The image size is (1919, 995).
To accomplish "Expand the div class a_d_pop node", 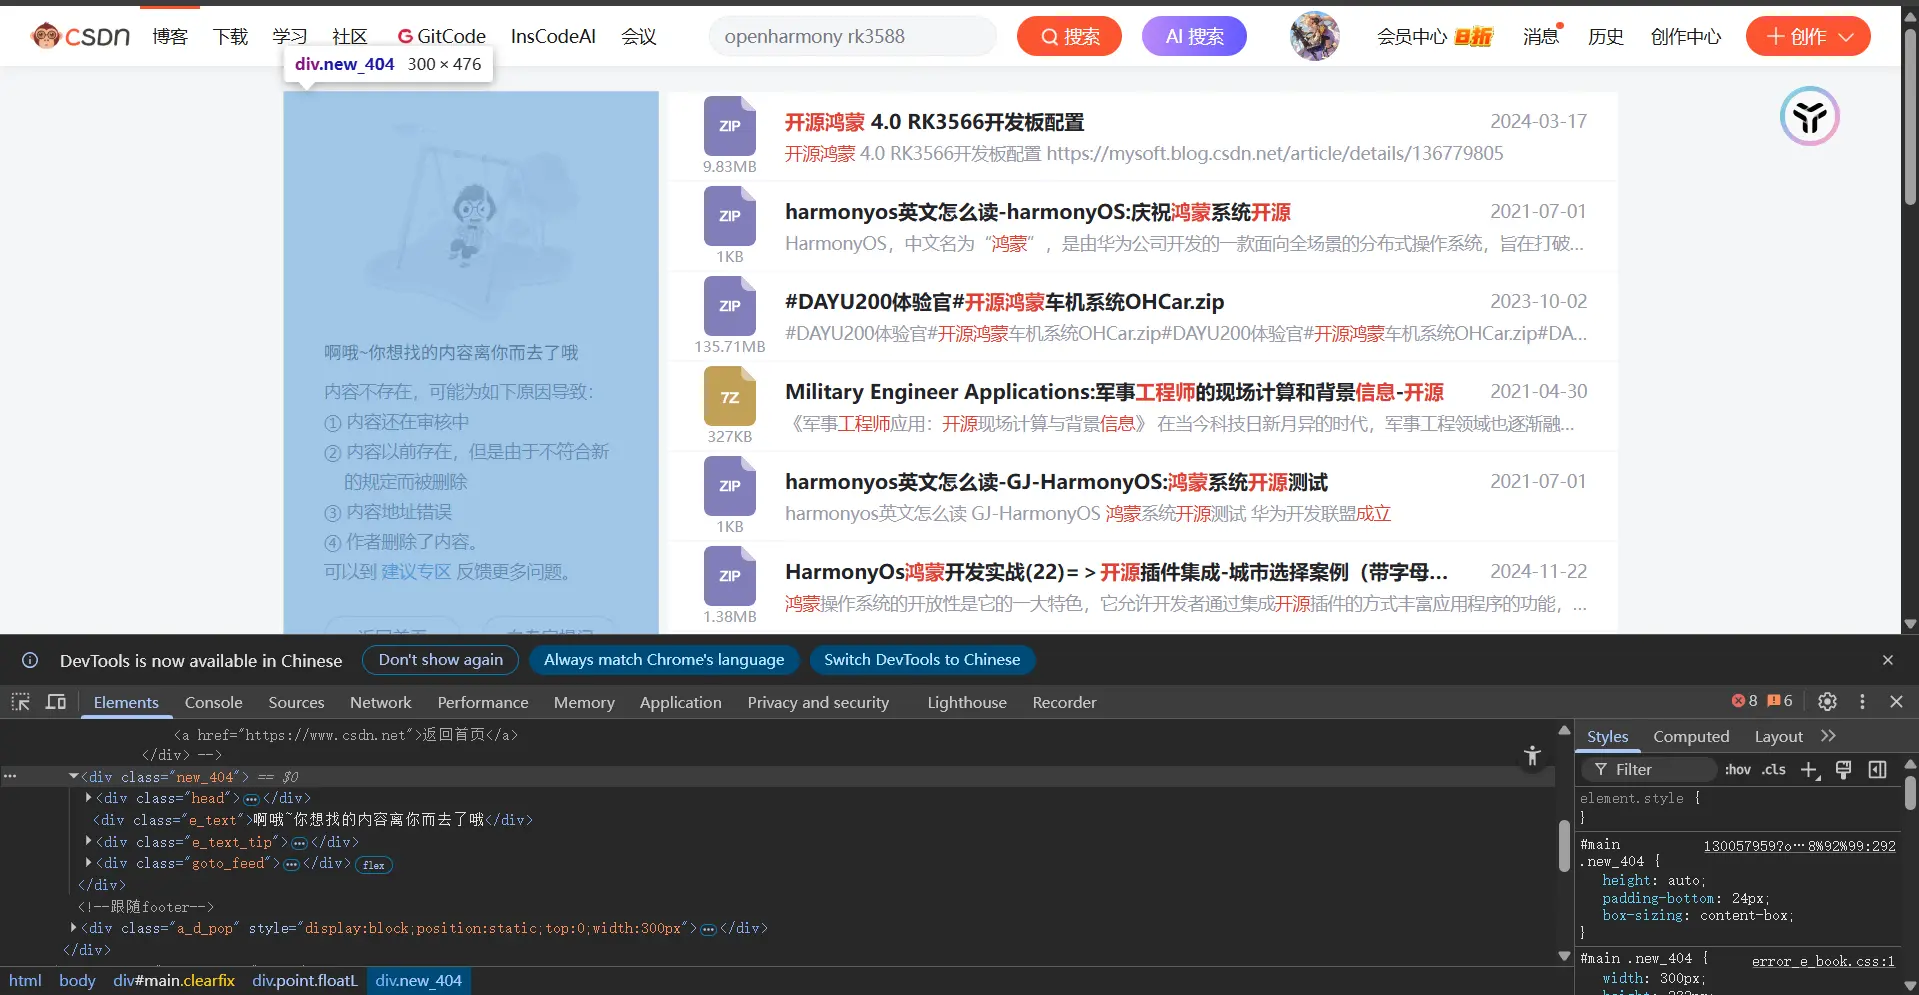I will (73, 928).
